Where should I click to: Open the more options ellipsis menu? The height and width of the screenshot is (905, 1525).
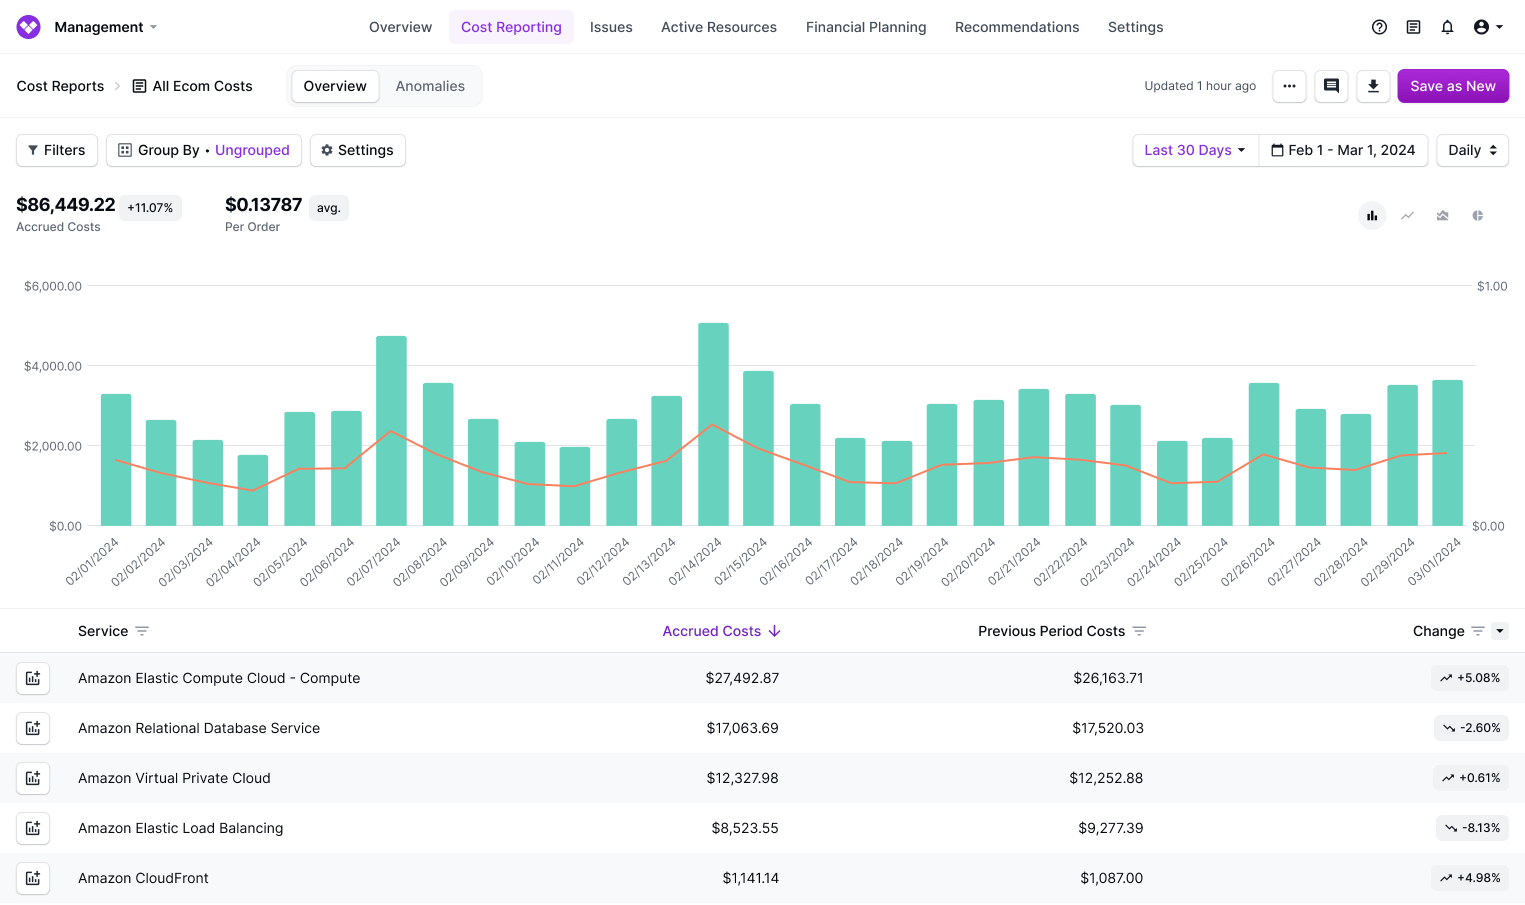point(1289,86)
